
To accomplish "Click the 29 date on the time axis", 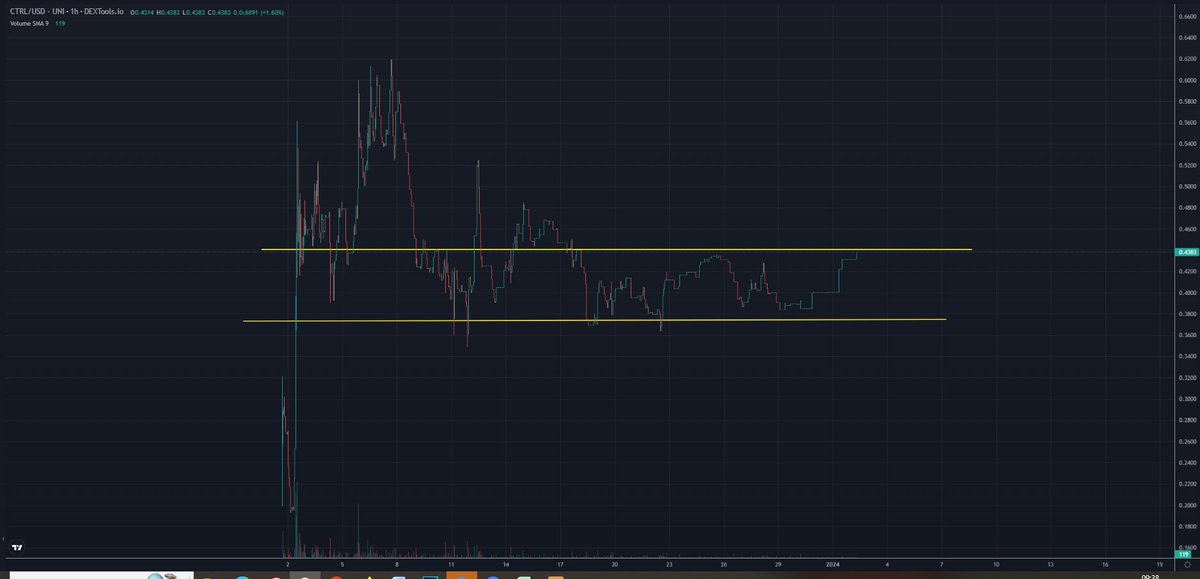I will click(x=778, y=565).
